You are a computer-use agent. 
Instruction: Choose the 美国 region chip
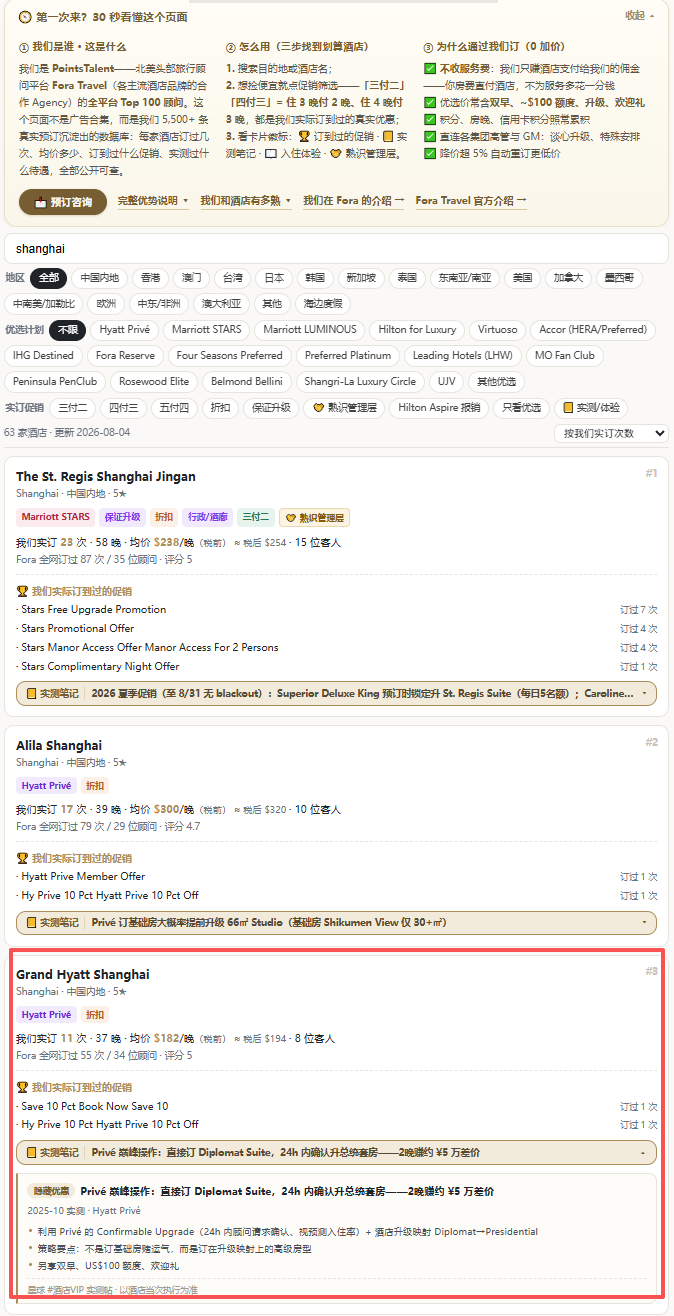[x=522, y=277]
